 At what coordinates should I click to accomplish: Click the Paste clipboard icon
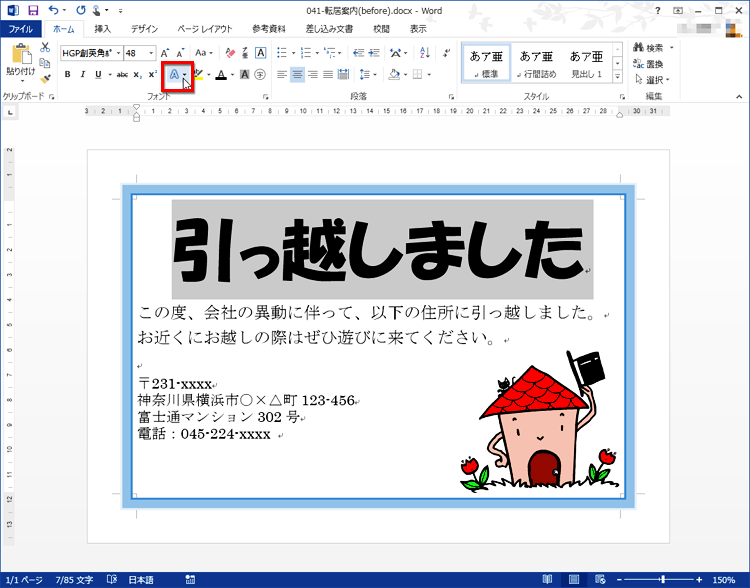click(21, 54)
